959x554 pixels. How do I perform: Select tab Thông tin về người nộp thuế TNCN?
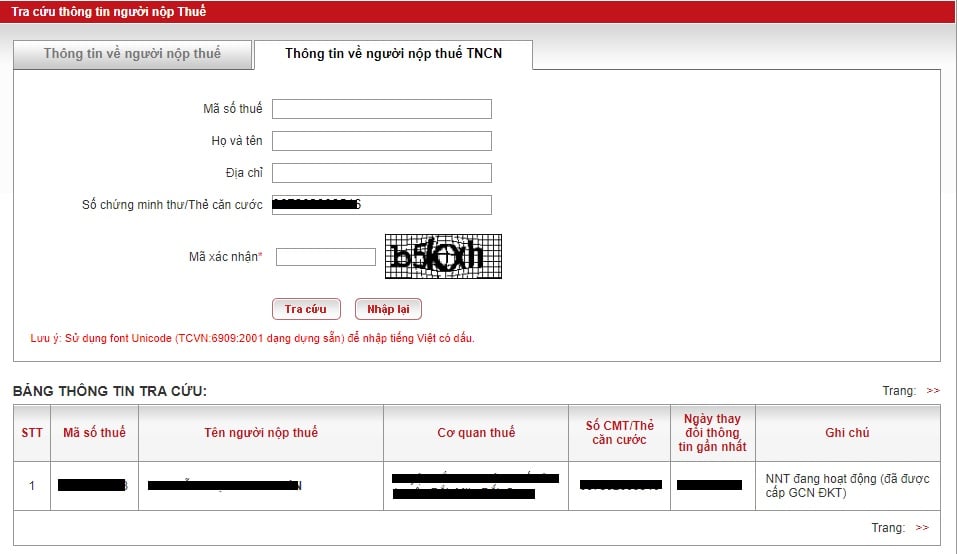point(393,54)
